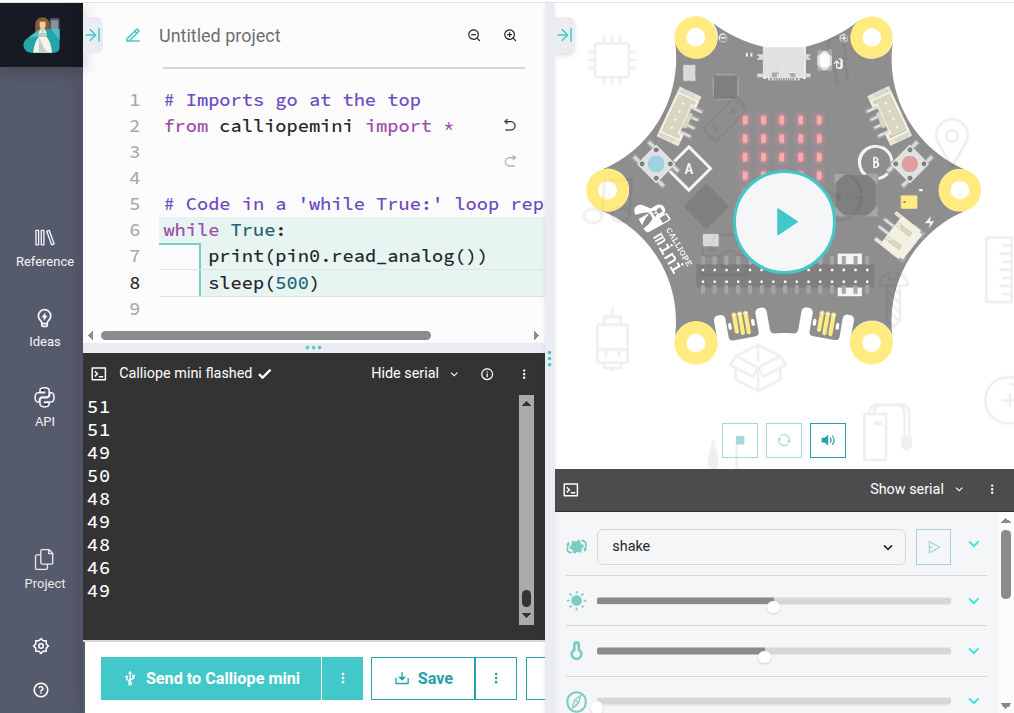Screen dimensions: 1014x713
Task: Send the selected shake gesture
Action: pyautogui.click(x=933, y=547)
